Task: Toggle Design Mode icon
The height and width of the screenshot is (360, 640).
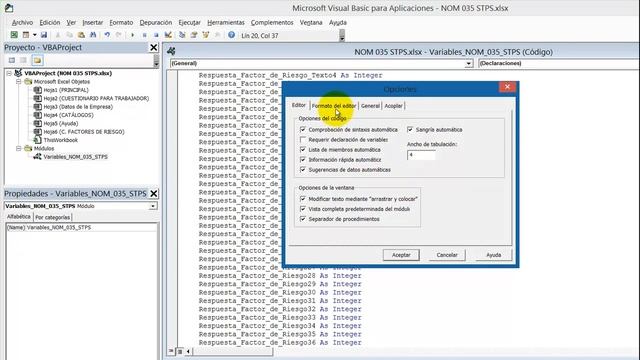Action: point(168,35)
